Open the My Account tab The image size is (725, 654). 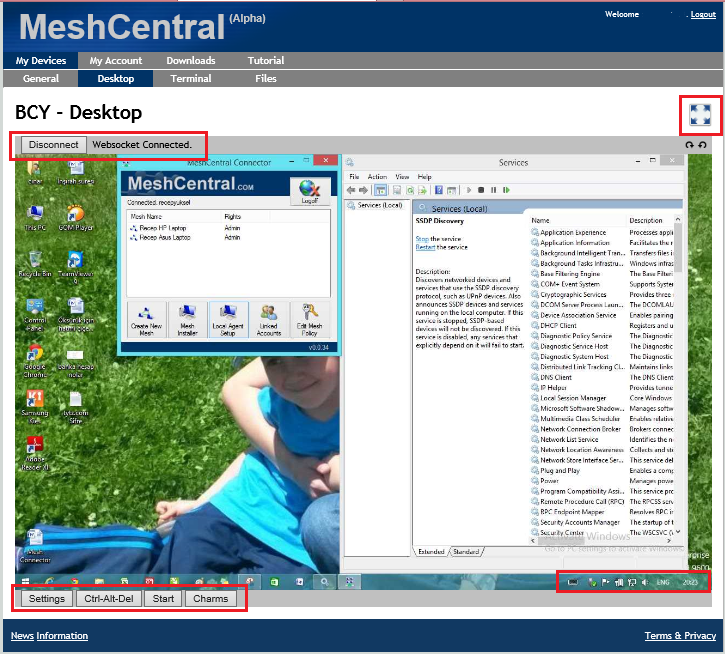116,61
